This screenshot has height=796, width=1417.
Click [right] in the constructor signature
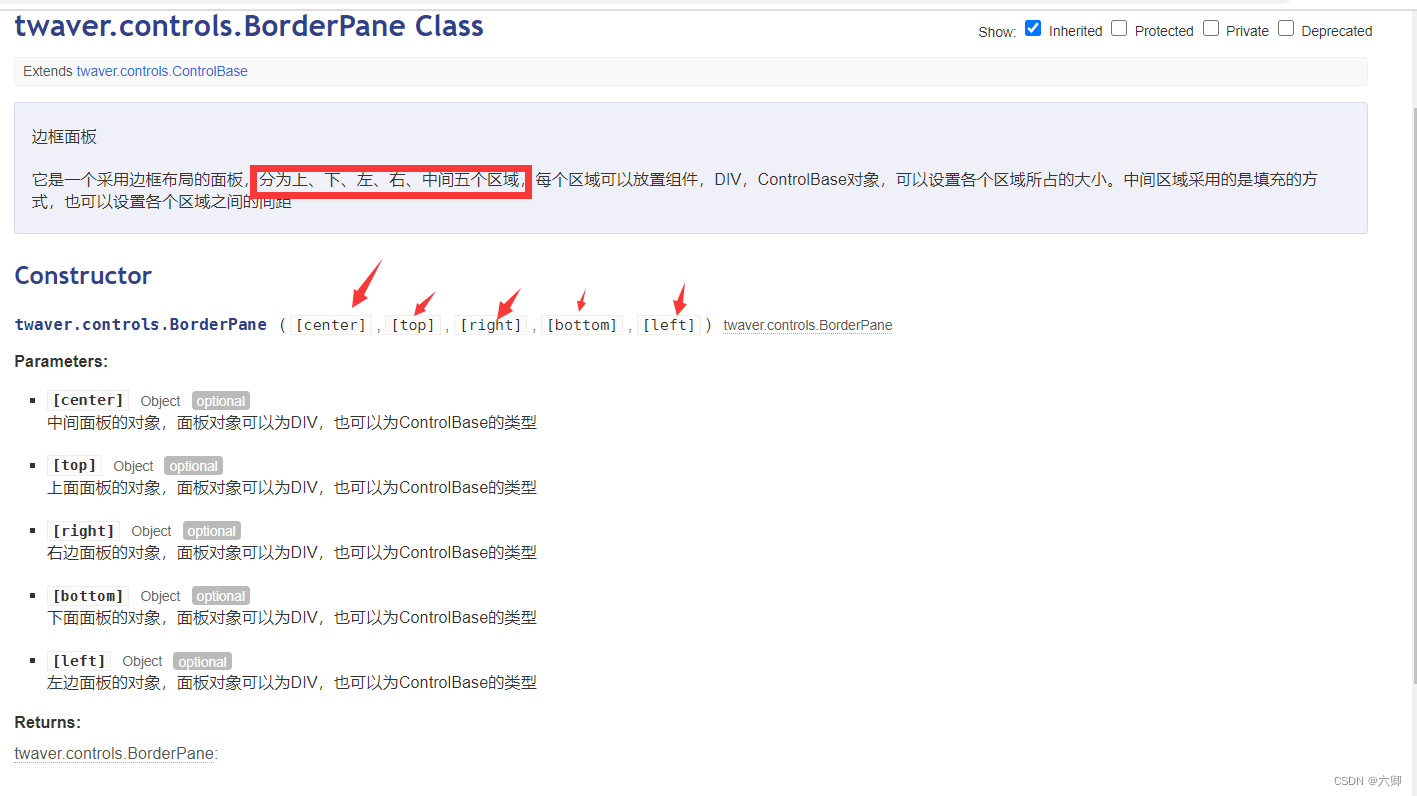pyautogui.click(x=490, y=325)
